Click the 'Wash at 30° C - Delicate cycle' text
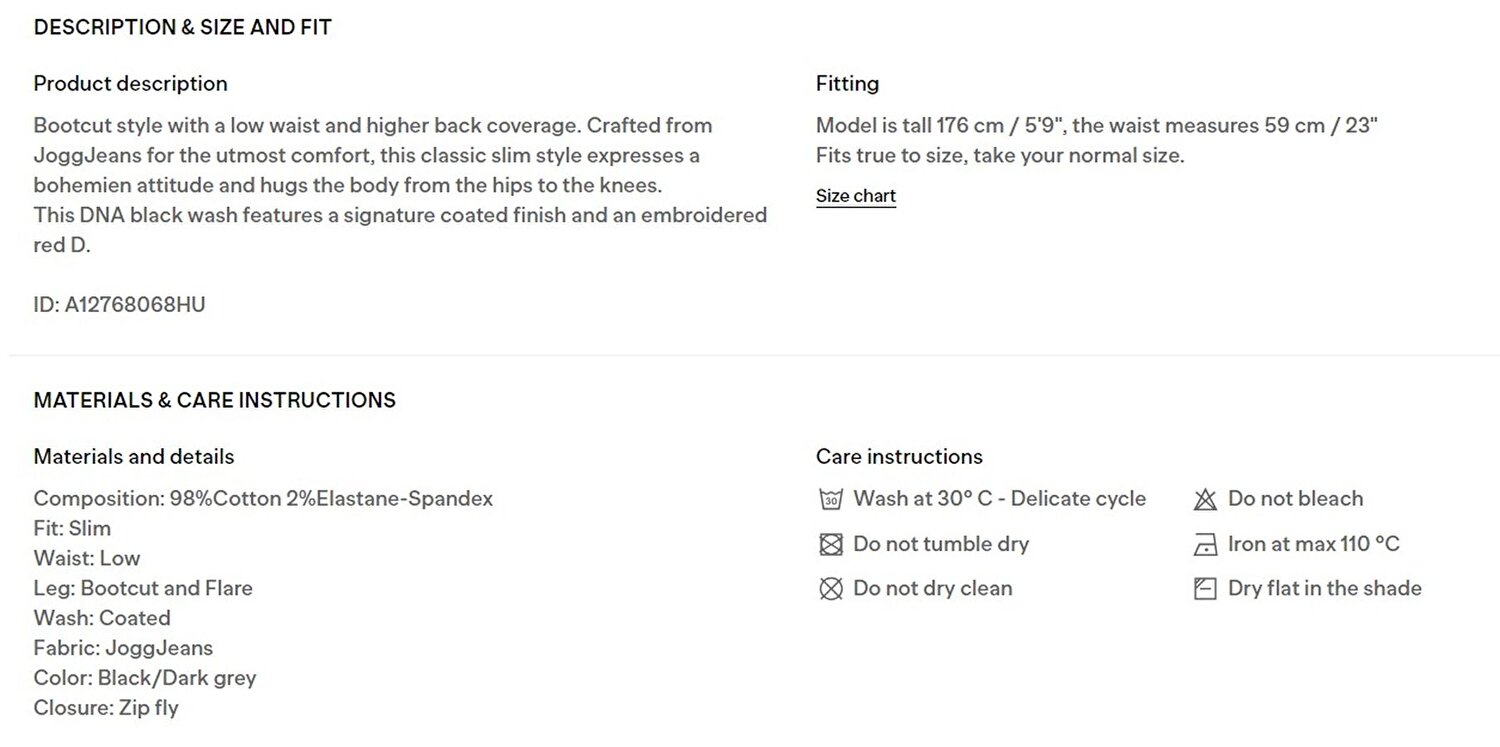Screen dimensions: 1500x747 click(x=1000, y=499)
